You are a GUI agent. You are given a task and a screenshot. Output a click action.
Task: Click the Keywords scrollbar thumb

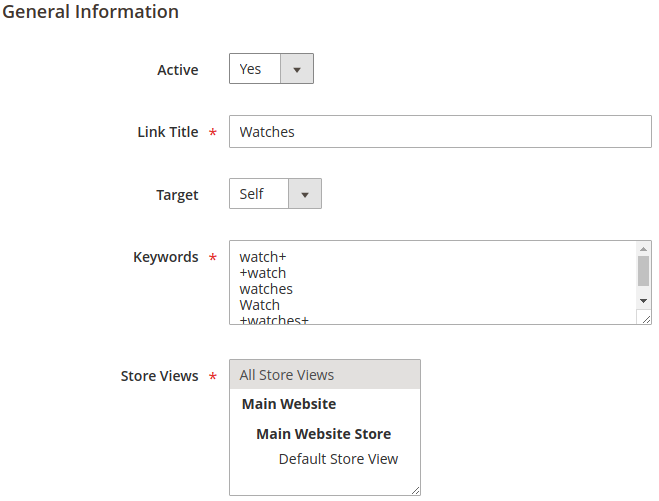644,270
